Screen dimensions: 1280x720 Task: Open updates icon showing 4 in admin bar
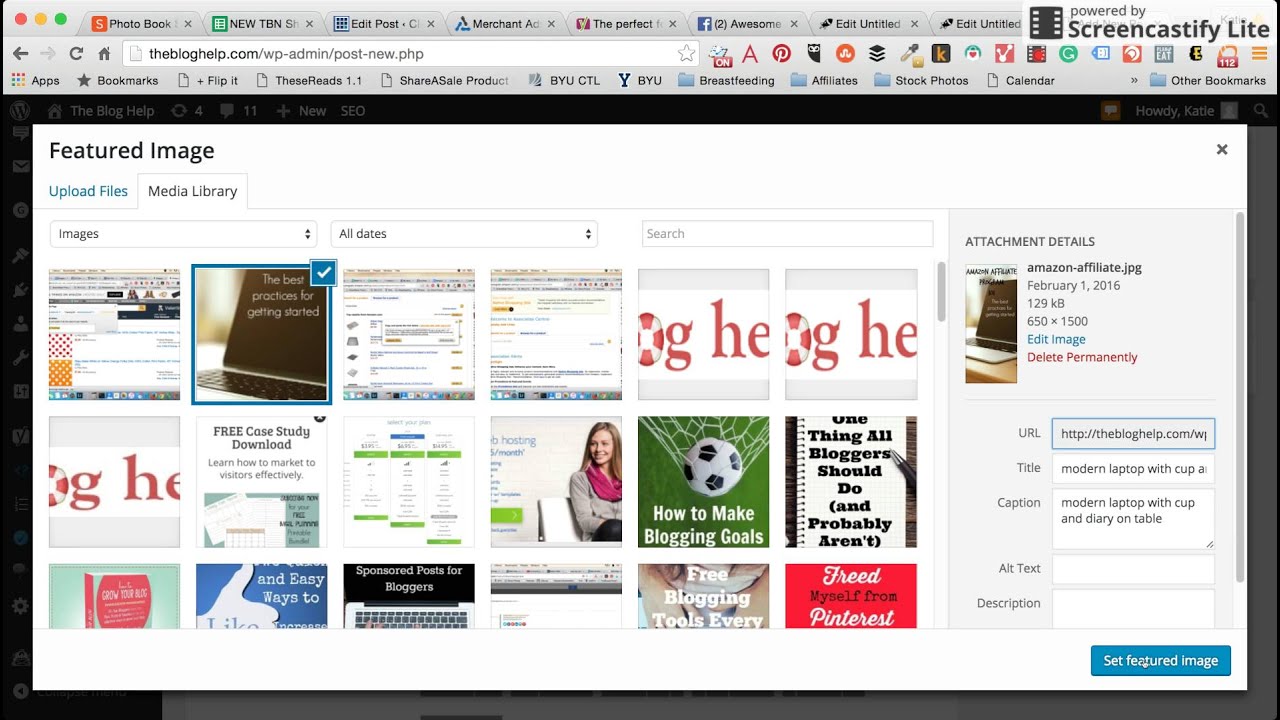click(x=187, y=111)
